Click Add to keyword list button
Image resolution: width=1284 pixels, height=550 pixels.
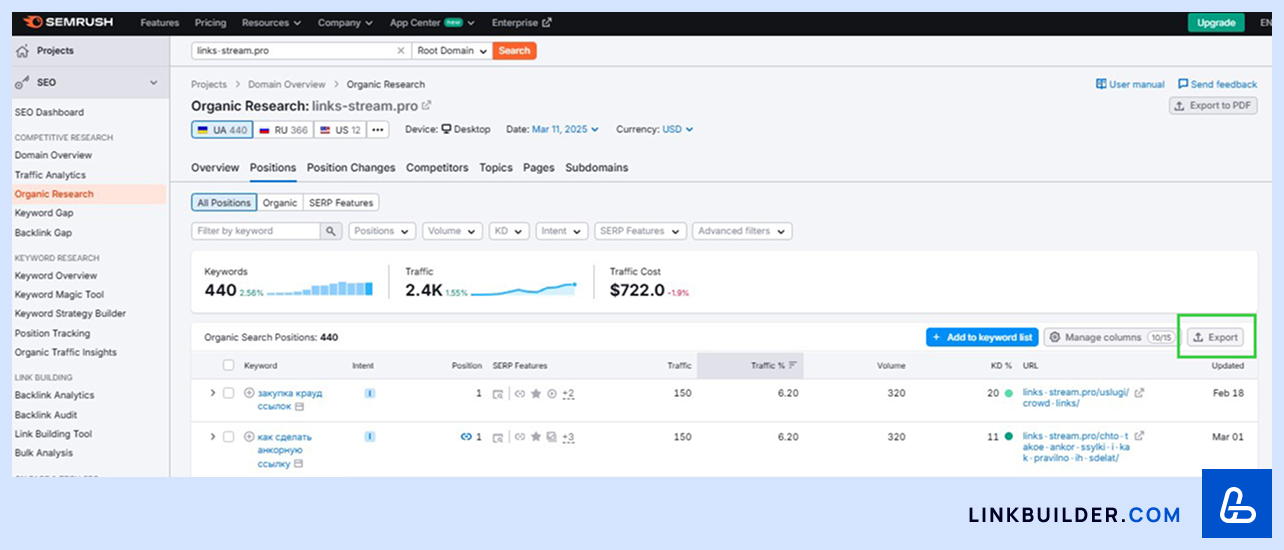[982, 338]
